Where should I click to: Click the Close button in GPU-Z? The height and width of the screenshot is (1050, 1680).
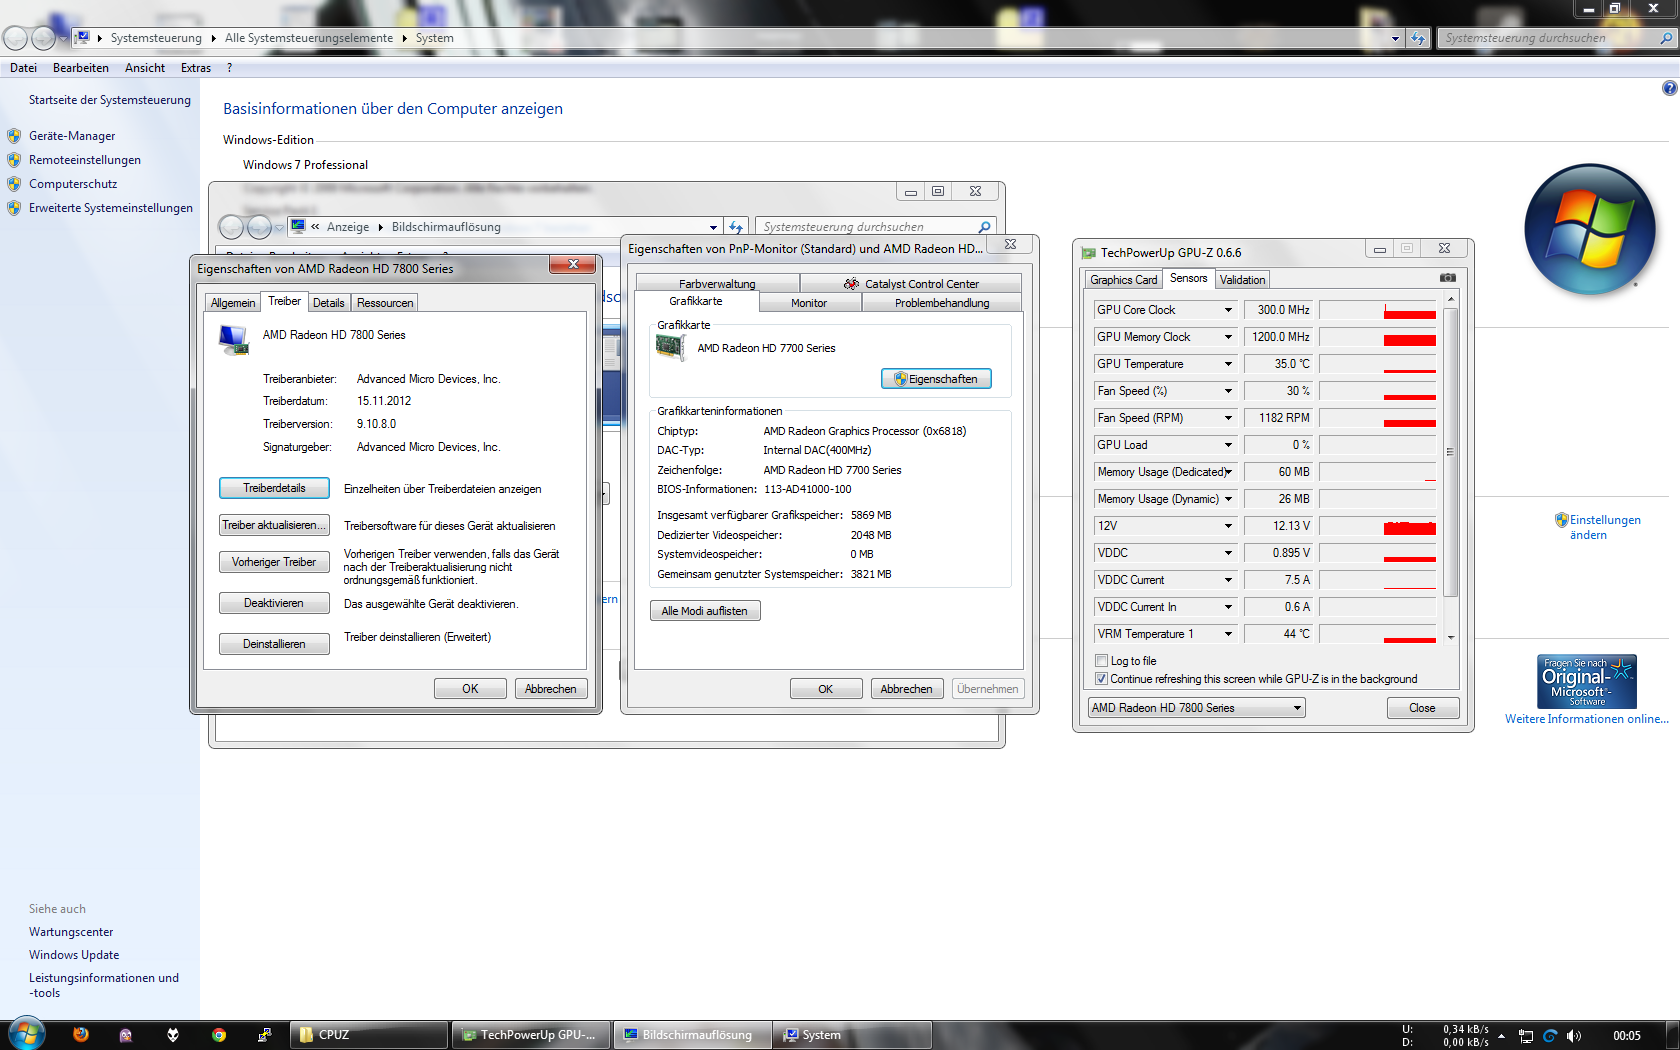tap(1422, 708)
